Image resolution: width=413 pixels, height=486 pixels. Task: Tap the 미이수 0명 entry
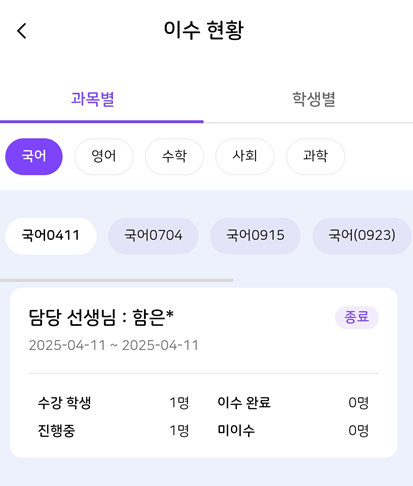293,431
